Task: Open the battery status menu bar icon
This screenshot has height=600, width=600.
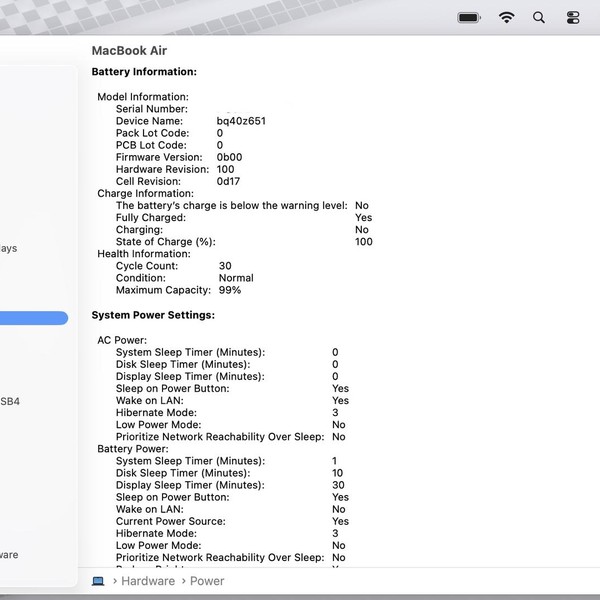Action: [x=469, y=18]
